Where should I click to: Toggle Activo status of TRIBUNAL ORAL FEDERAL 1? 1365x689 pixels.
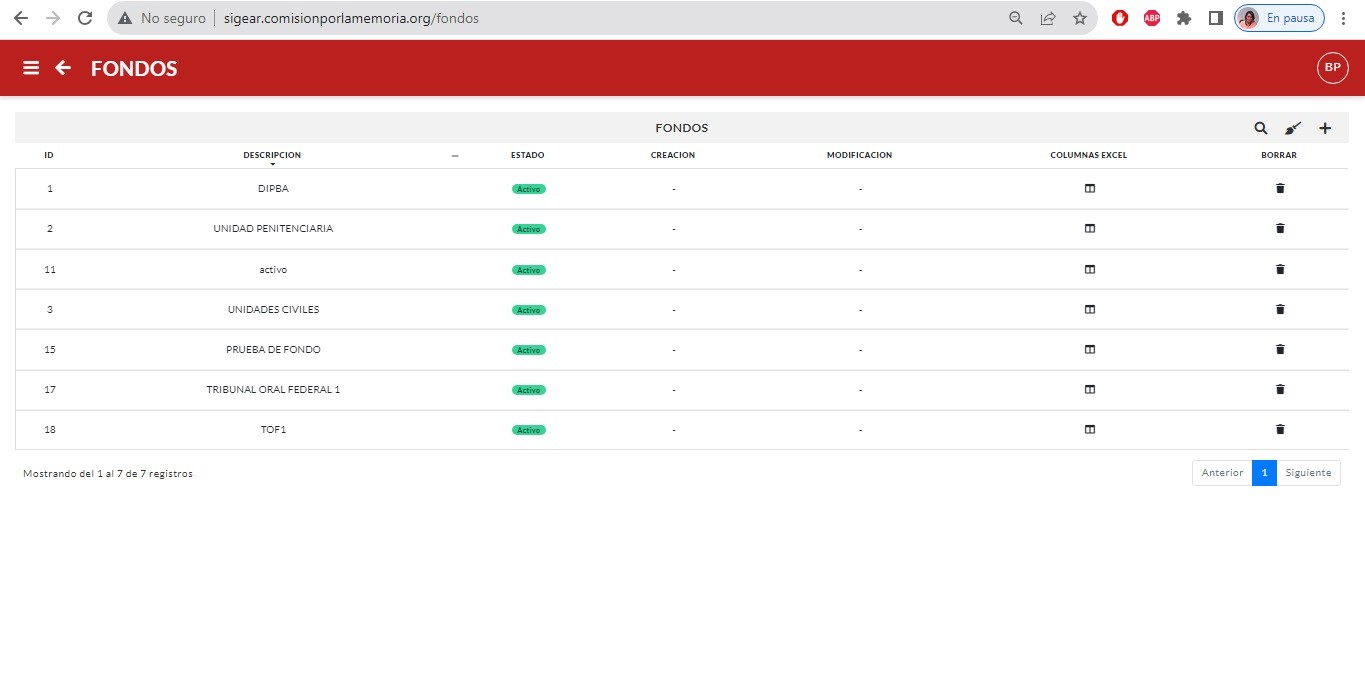tap(528, 390)
